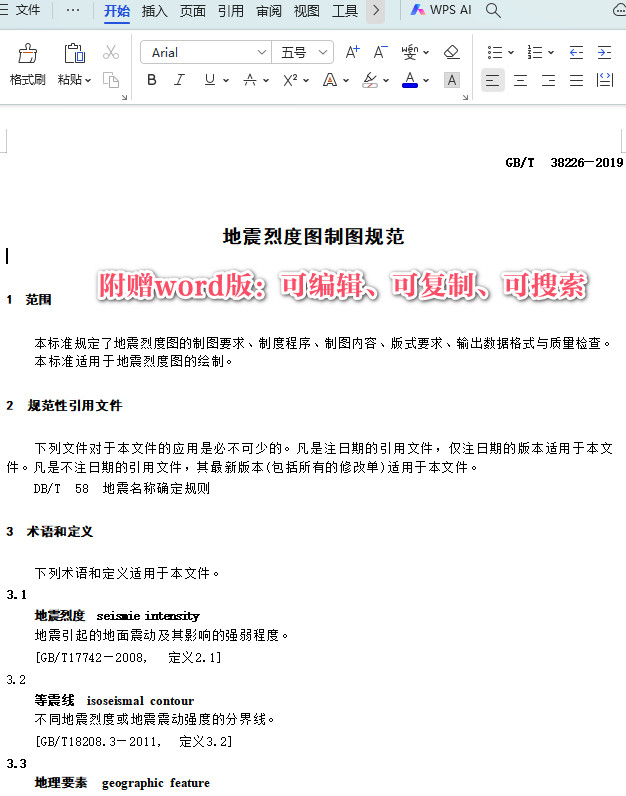
Task: Open the WPS AI assistant
Action: click(x=441, y=10)
